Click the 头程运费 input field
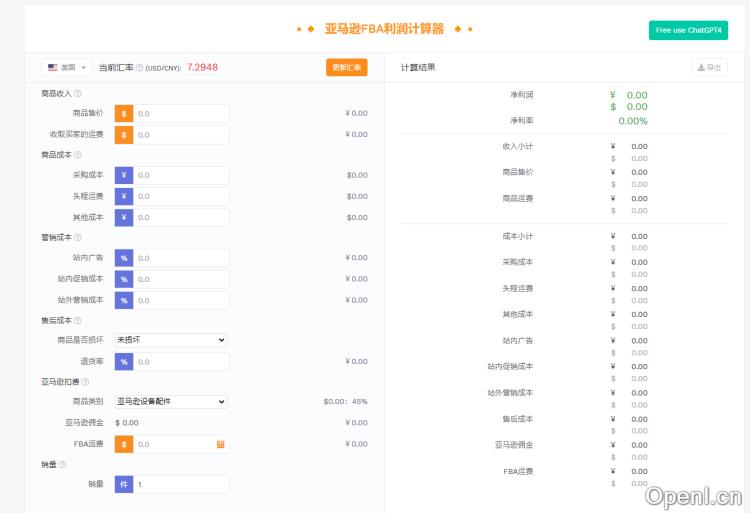Image resolution: width=750 pixels, height=513 pixels. point(181,196)
